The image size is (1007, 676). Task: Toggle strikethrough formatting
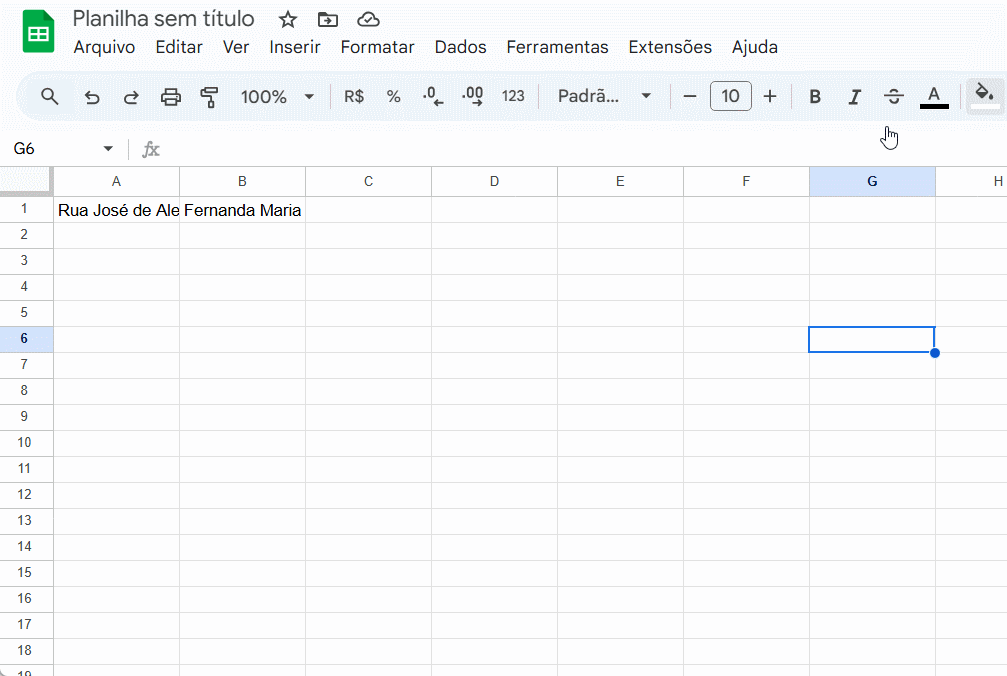click(894, 97)
